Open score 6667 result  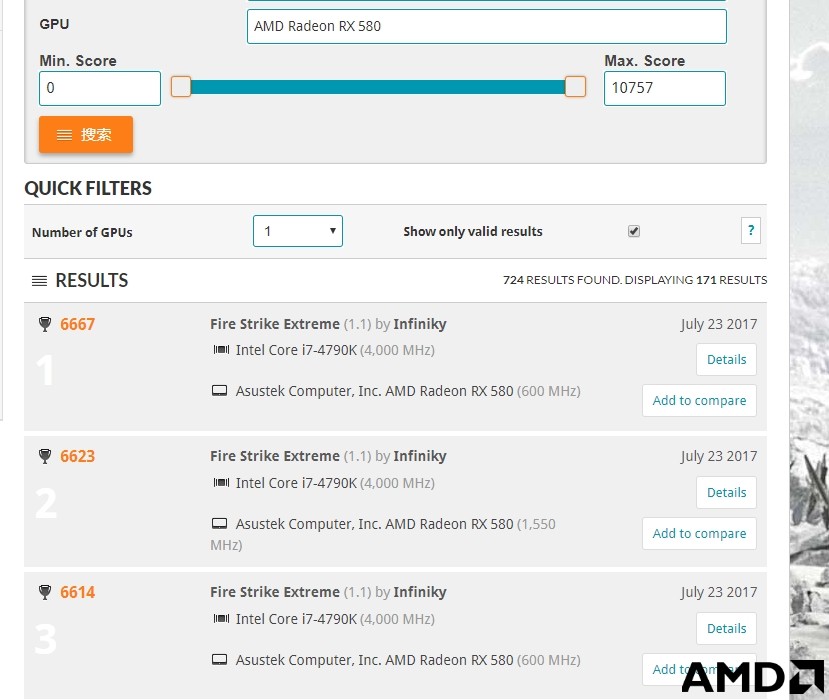coord(77,324)
